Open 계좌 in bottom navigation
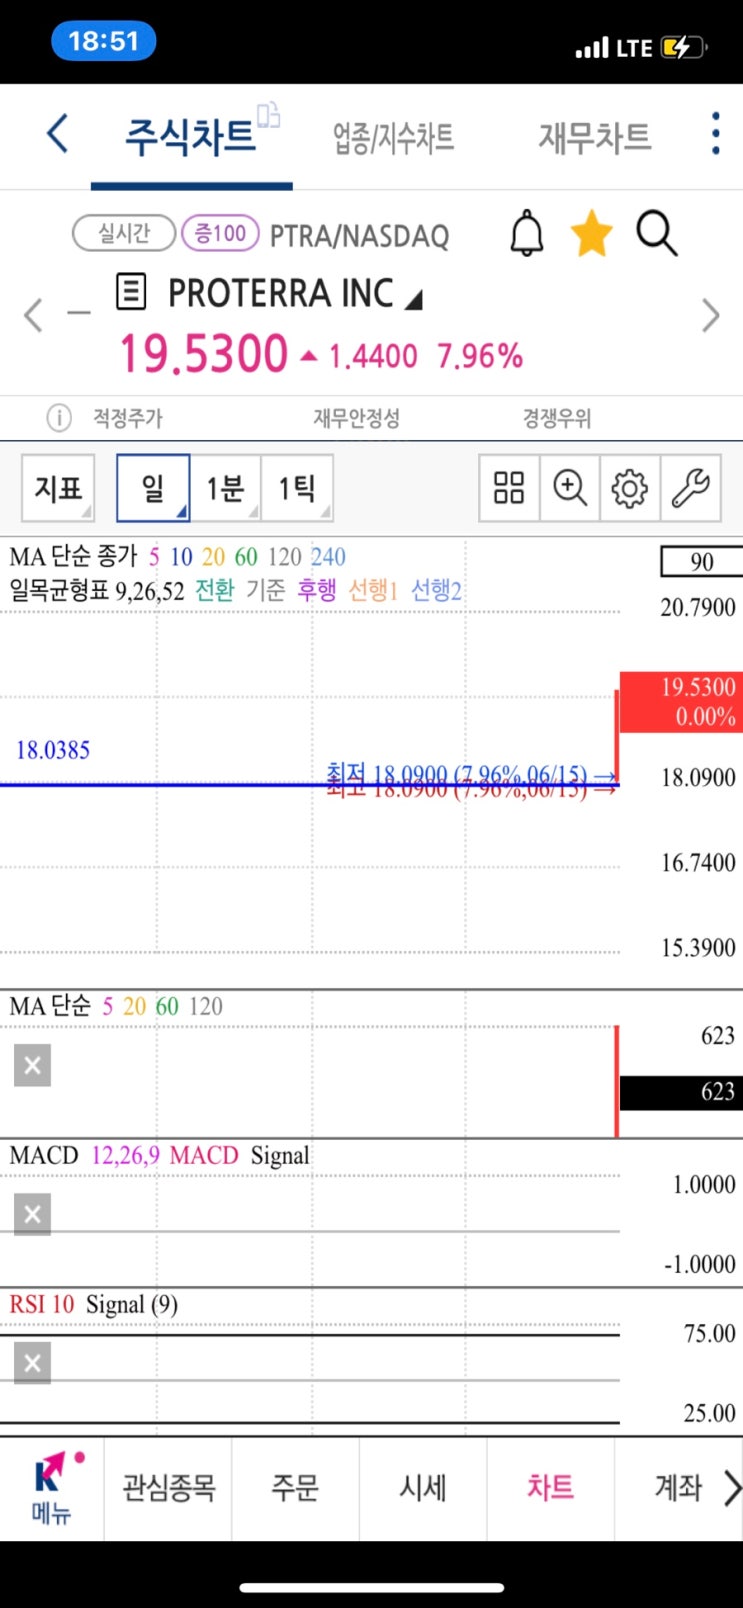Image resolution: width=743 pixels, height=1608 pixels. tap(678, 1488)
